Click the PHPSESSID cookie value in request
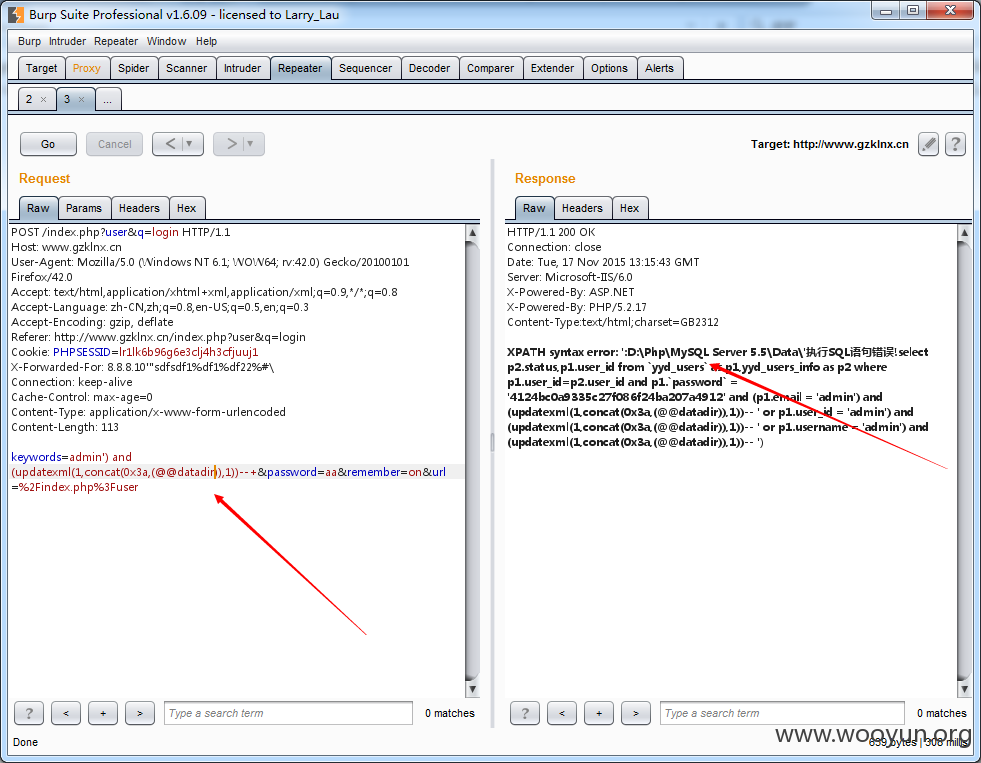The image size is (981, 763). point(188,352)
